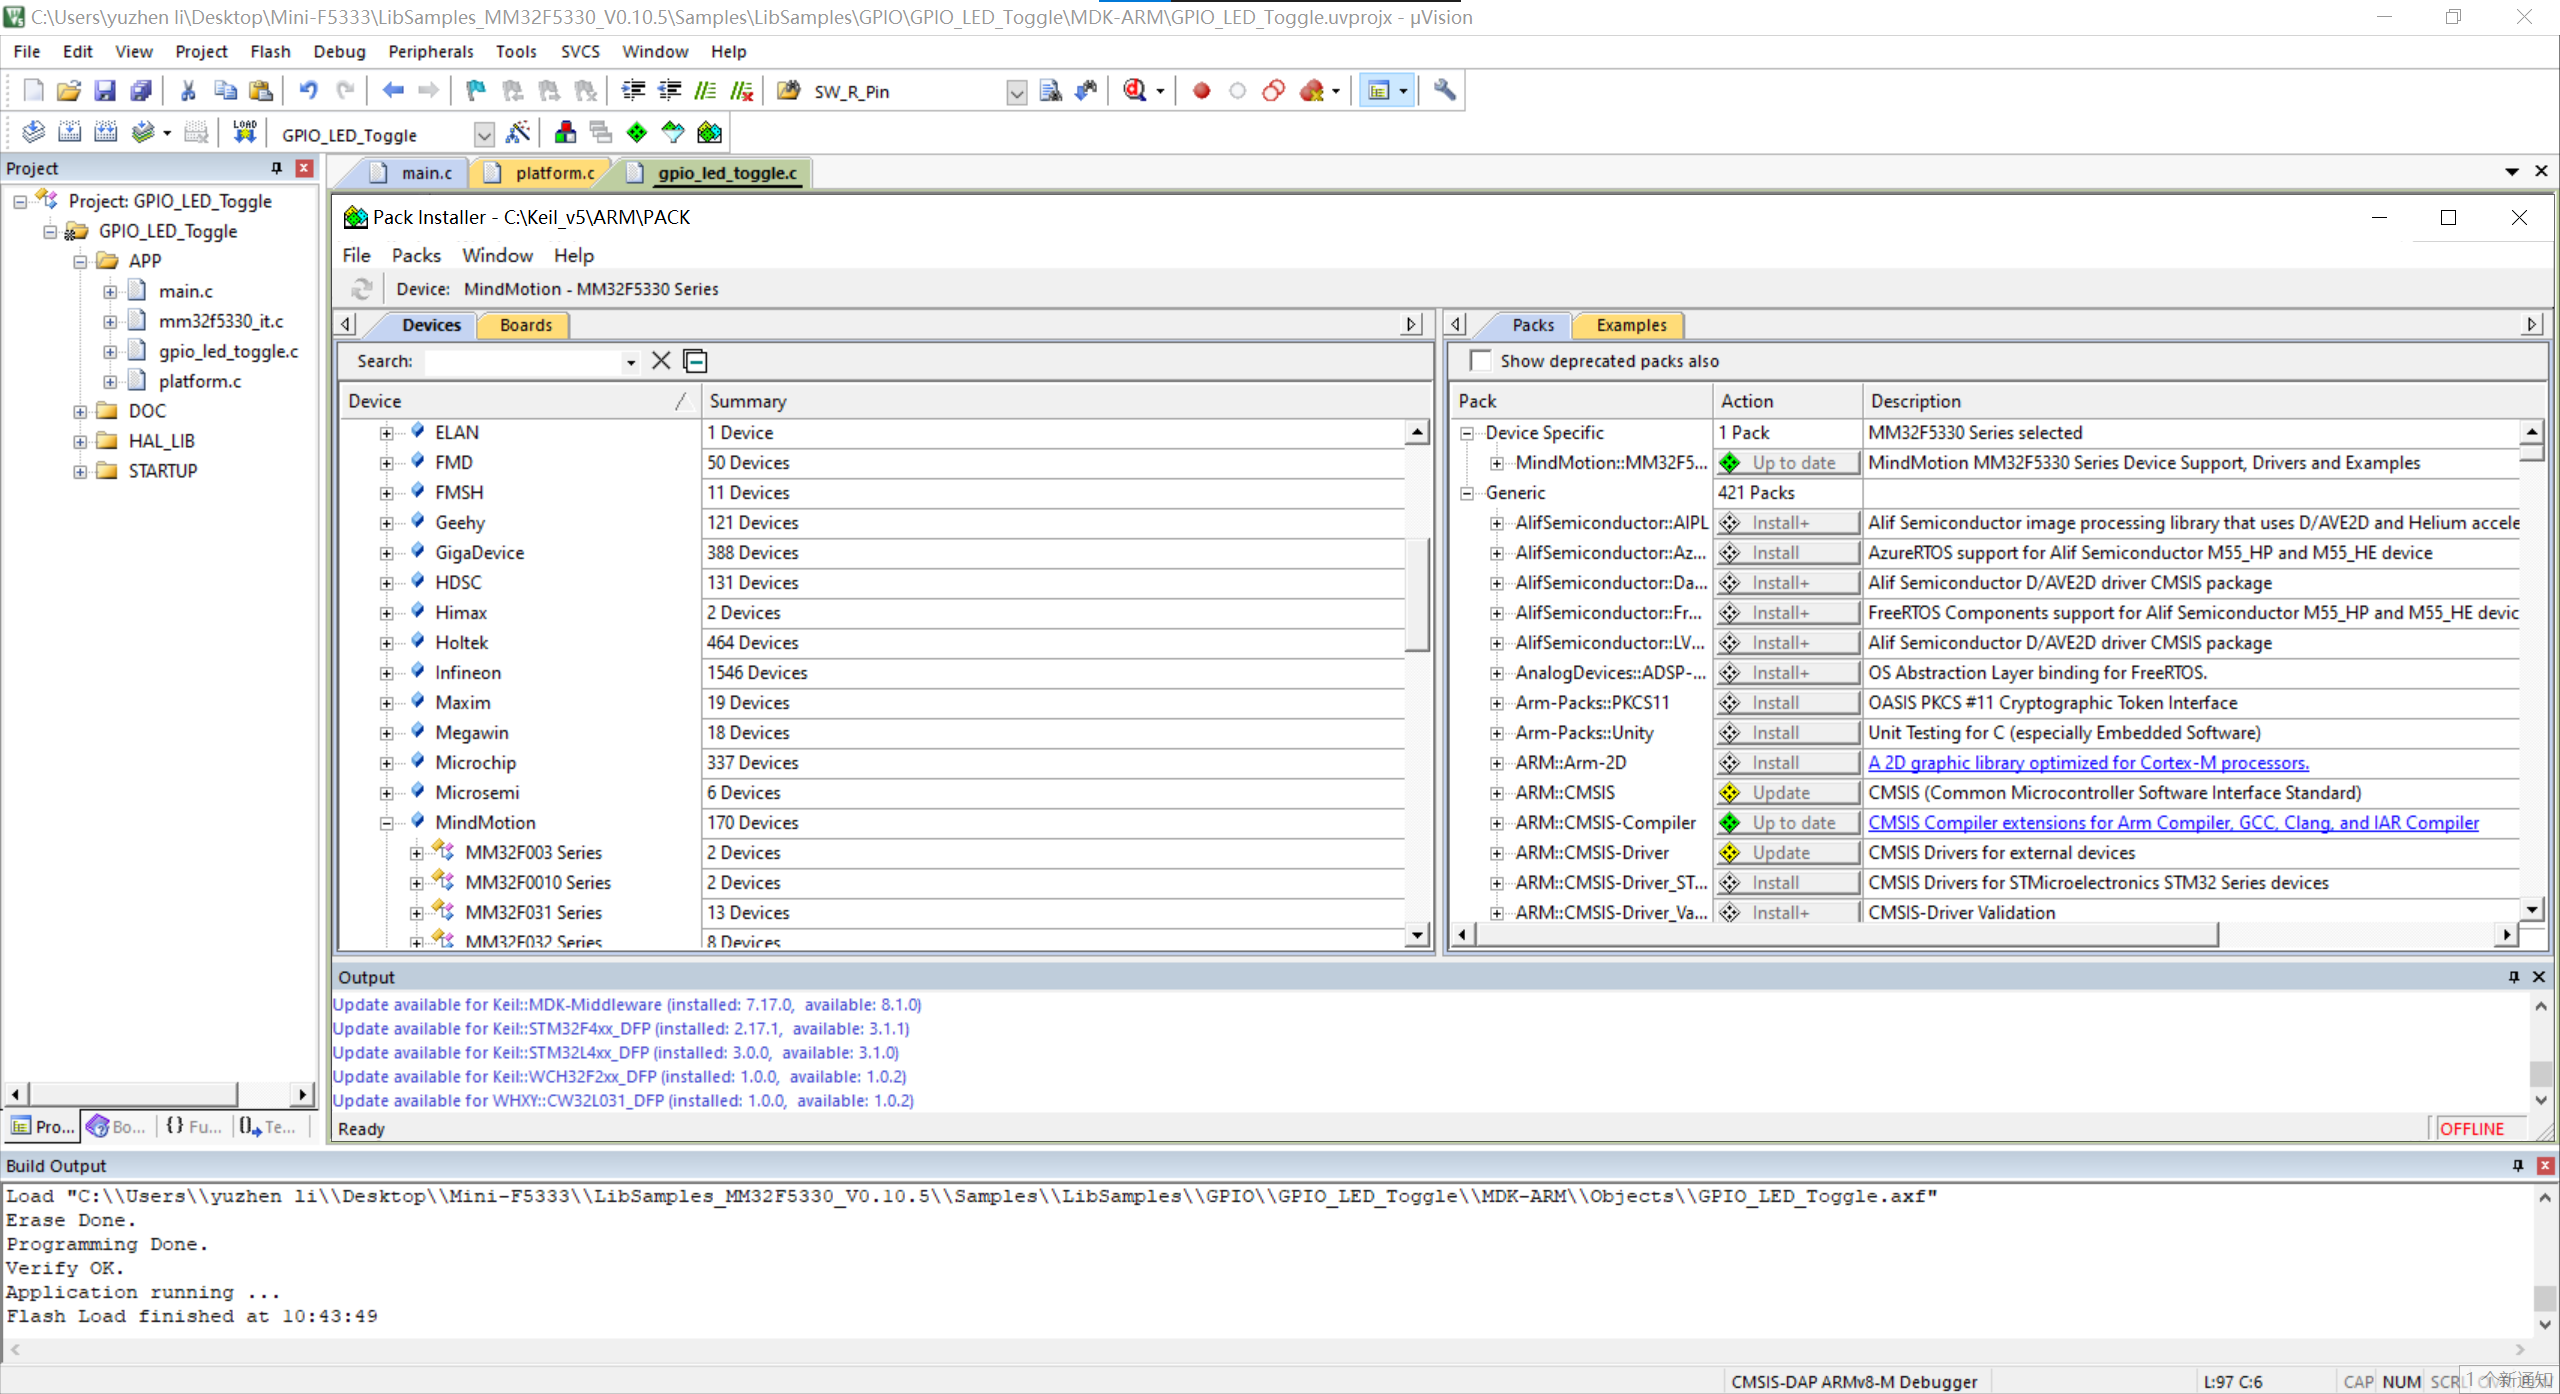The height and width of the screenshot is (1394, 2560).
Task: Insert a breakpoint using the red dot icon
Action: (x=1201, y=91)
